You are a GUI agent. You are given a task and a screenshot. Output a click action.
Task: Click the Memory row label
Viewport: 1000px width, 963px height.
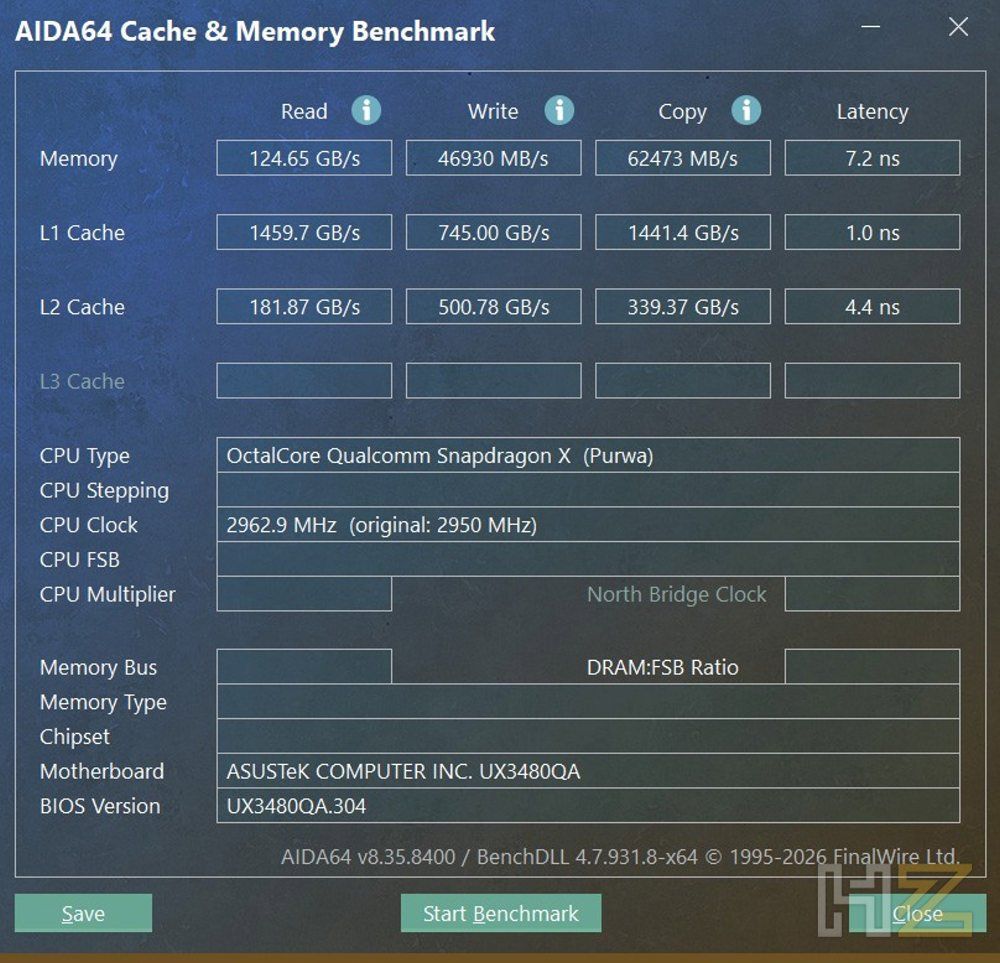click(78, 159)
